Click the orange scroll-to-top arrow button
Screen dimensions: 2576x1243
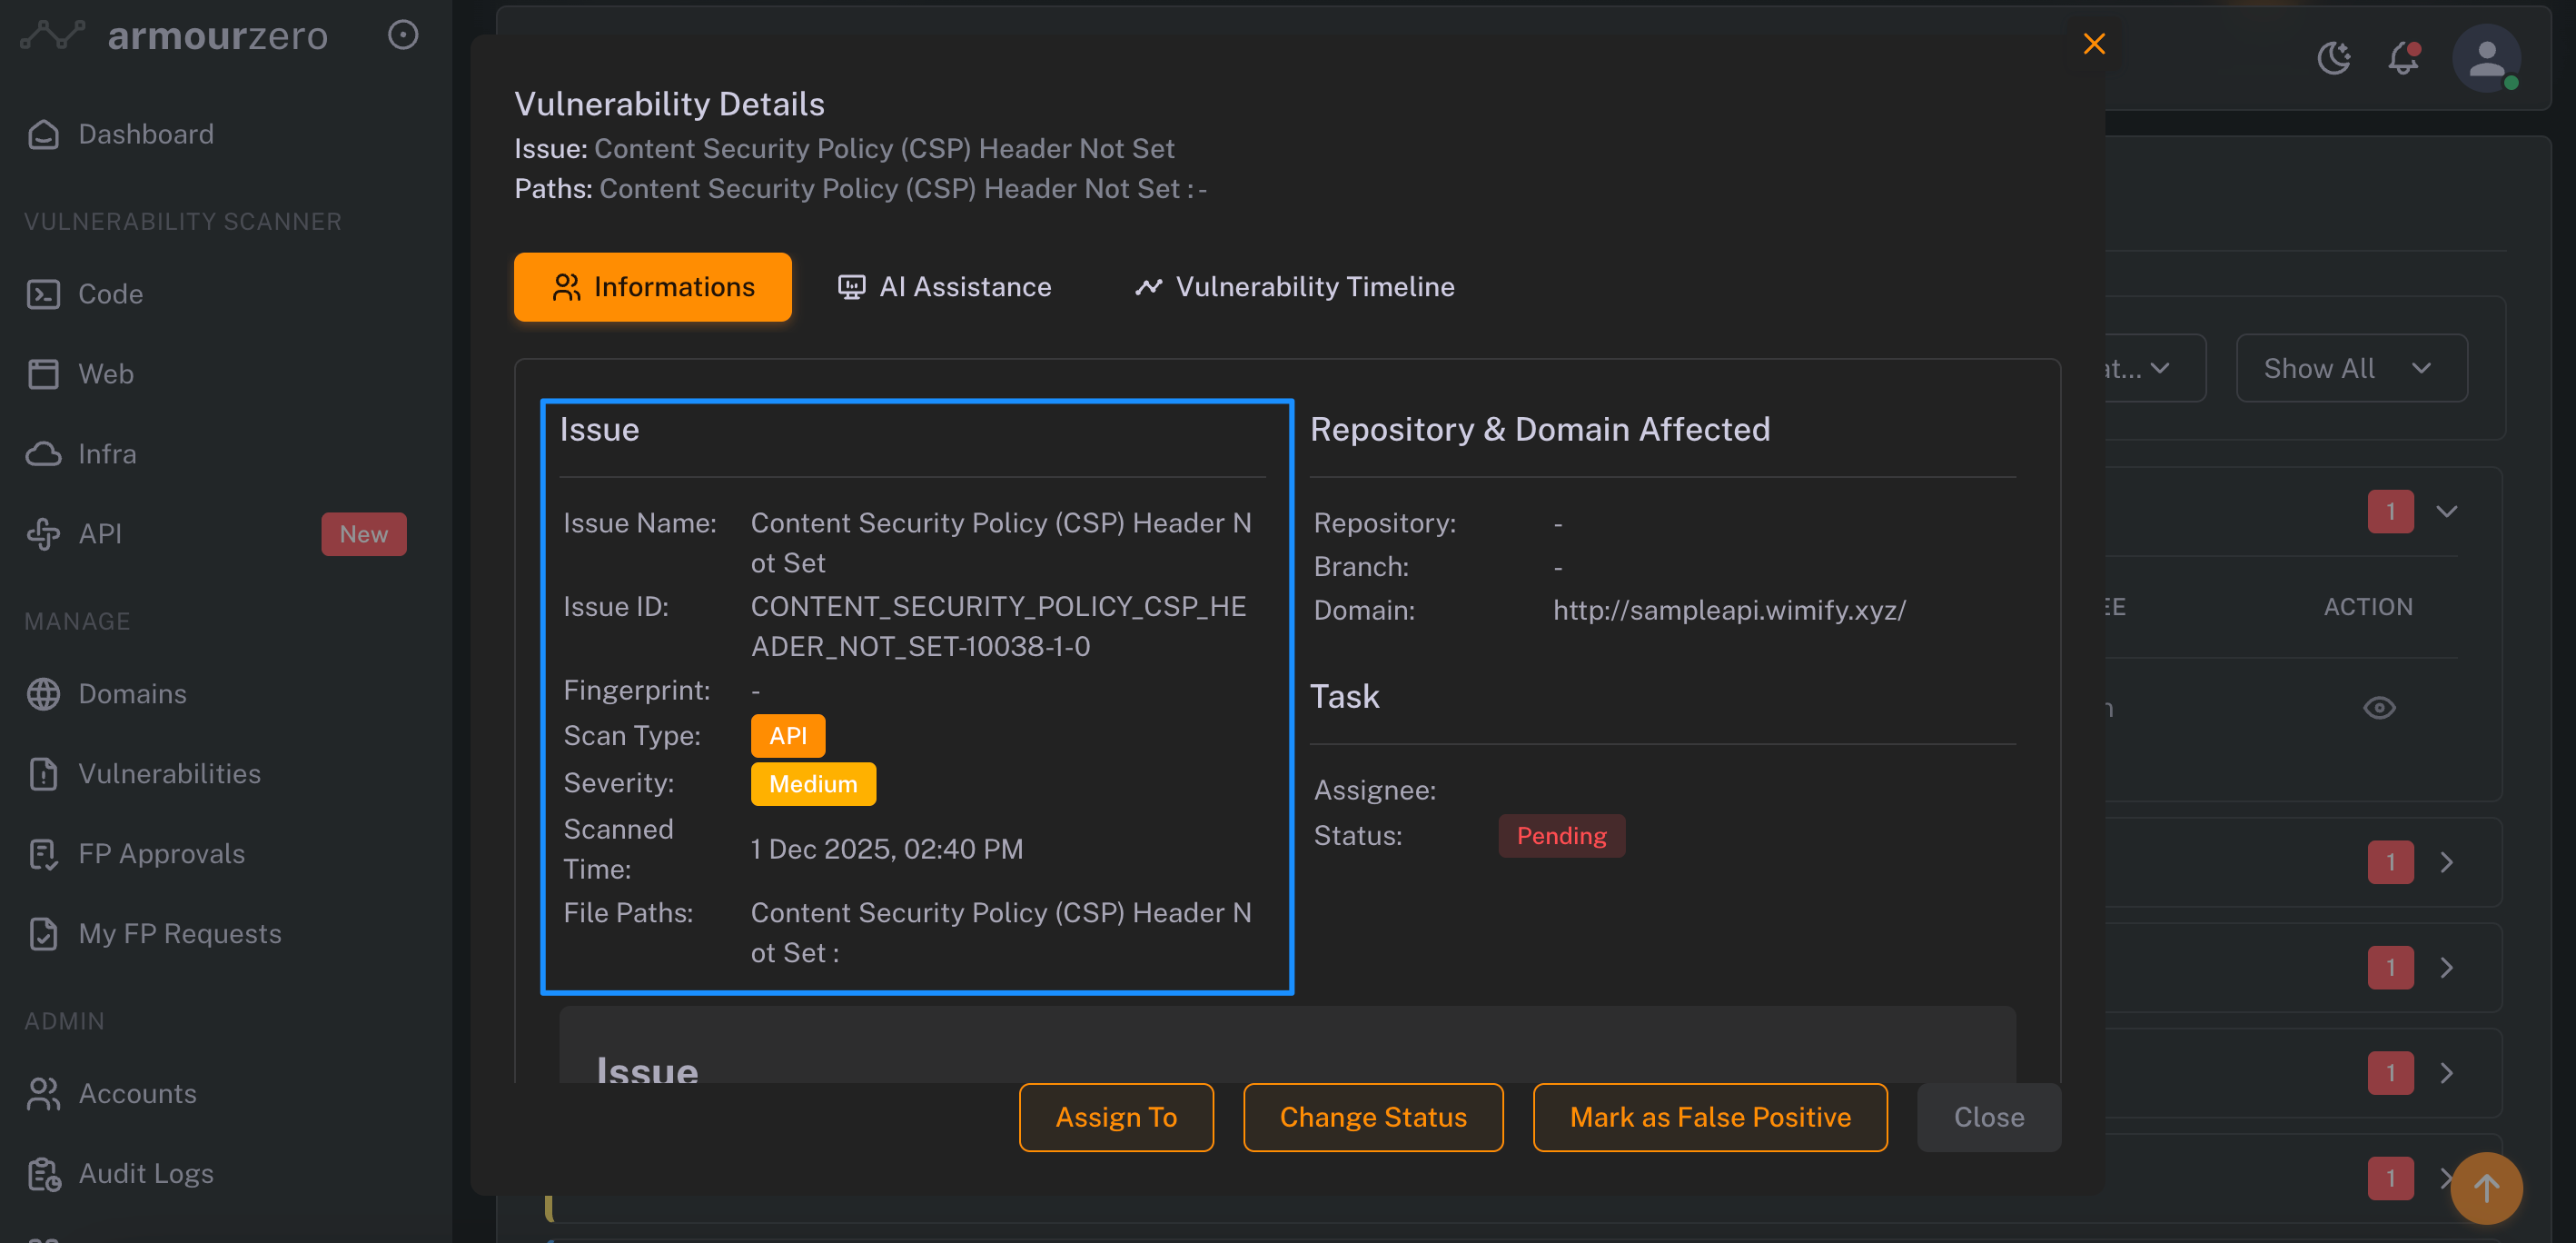click(2486, 1188)
